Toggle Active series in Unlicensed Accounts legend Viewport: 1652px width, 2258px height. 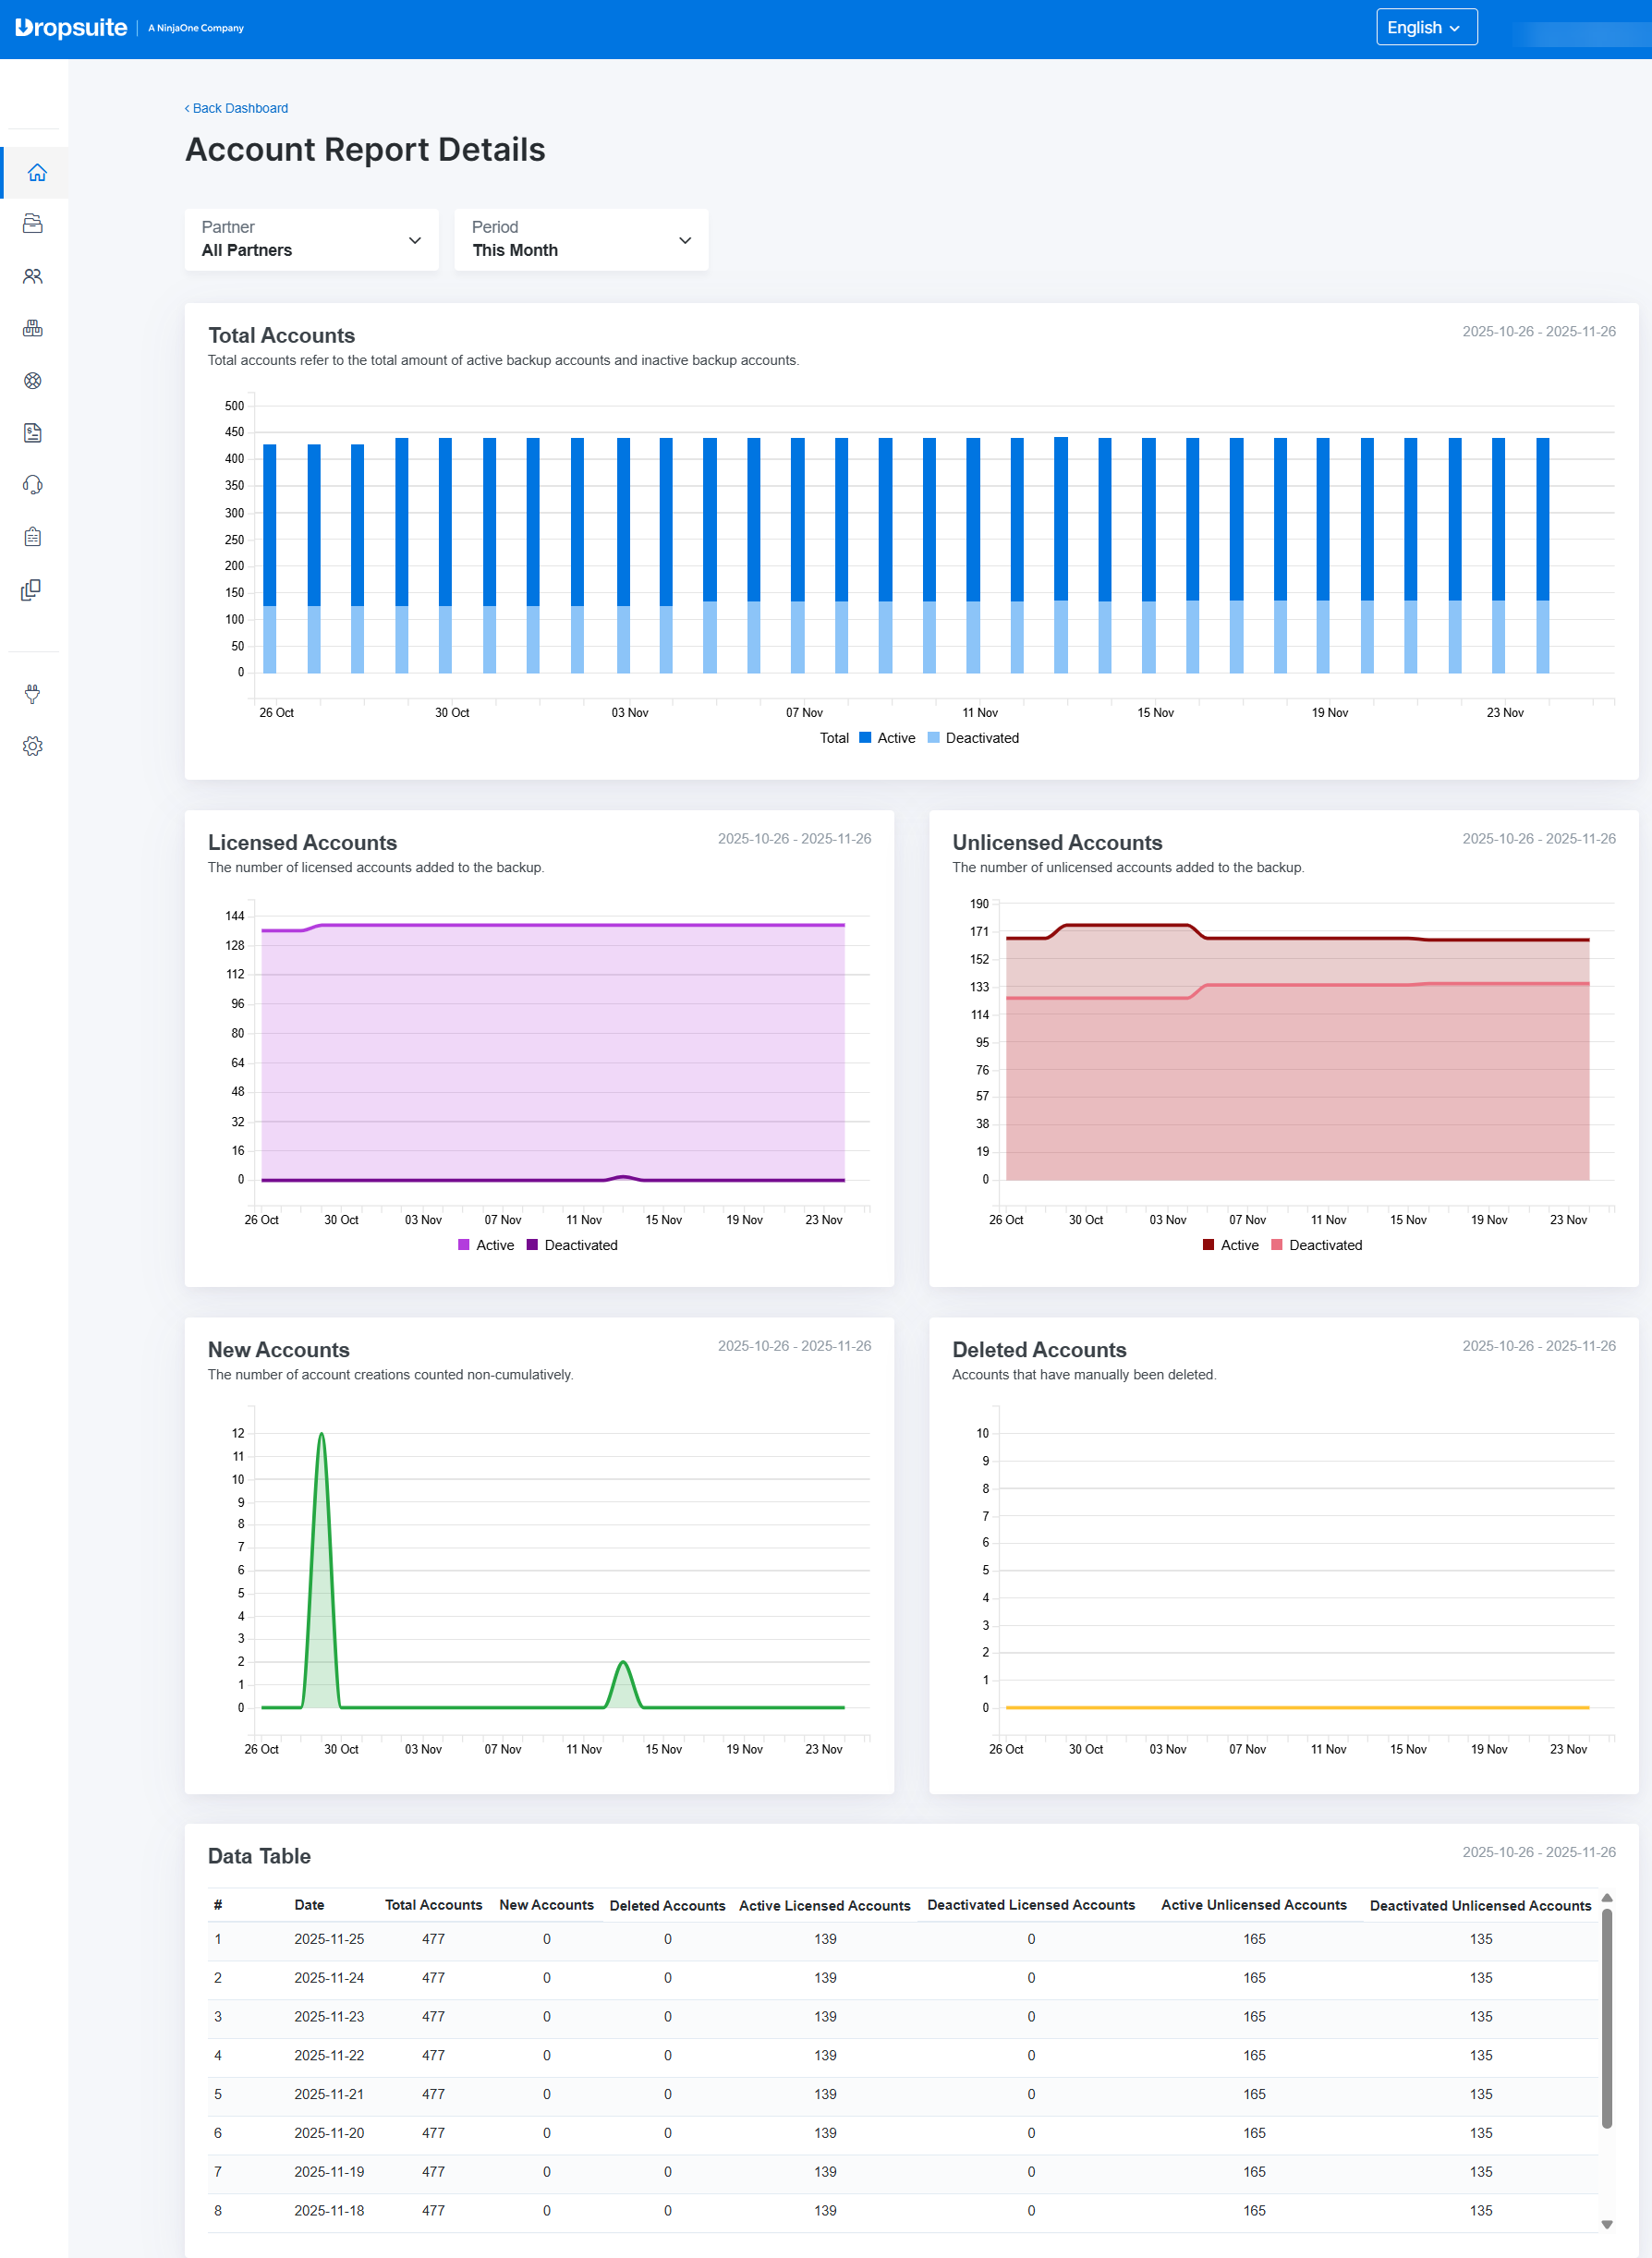pyautogui.click(x=1230, y=1245)
